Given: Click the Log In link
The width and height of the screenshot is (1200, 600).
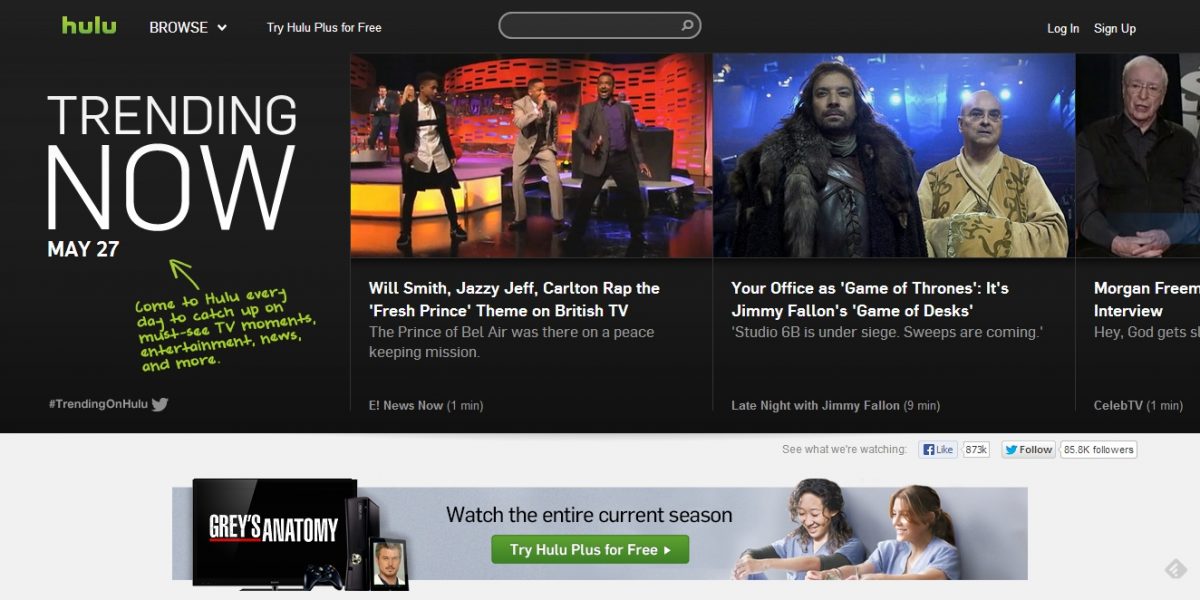Looking at the screenshot, I should click(1063, 29).
